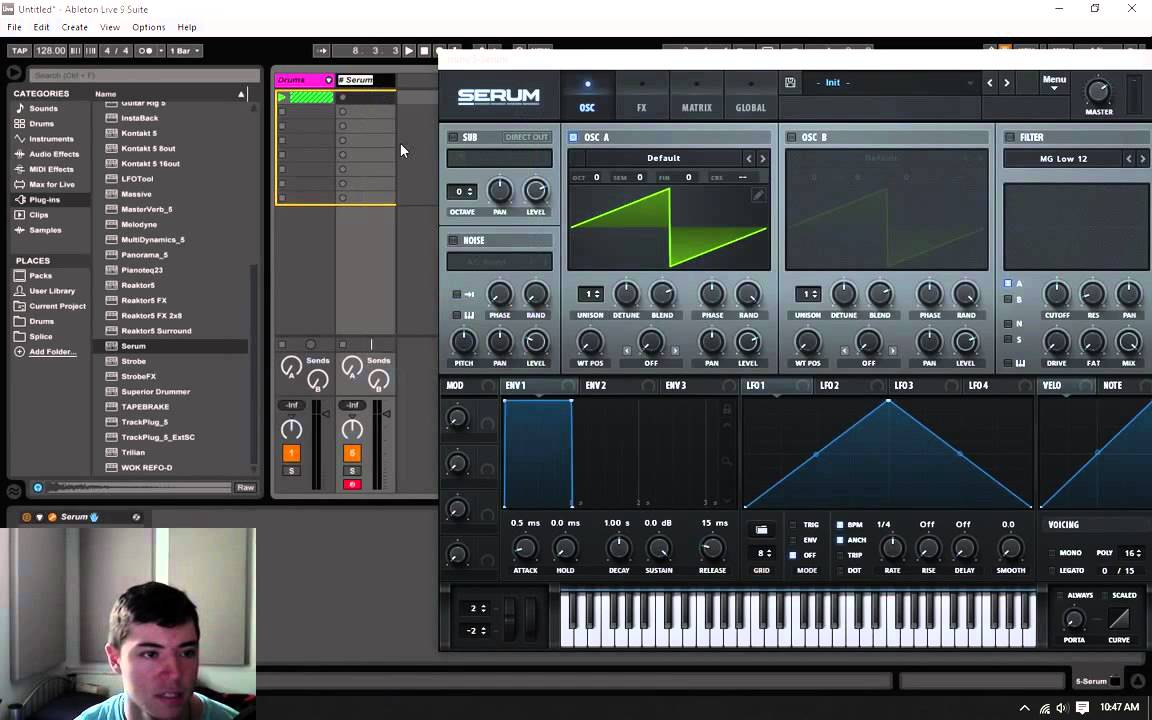Click the LFO folder icon above GRID
Viewport: 1152px width, 720px height.
pyautogui.click(x=761, y=530)
